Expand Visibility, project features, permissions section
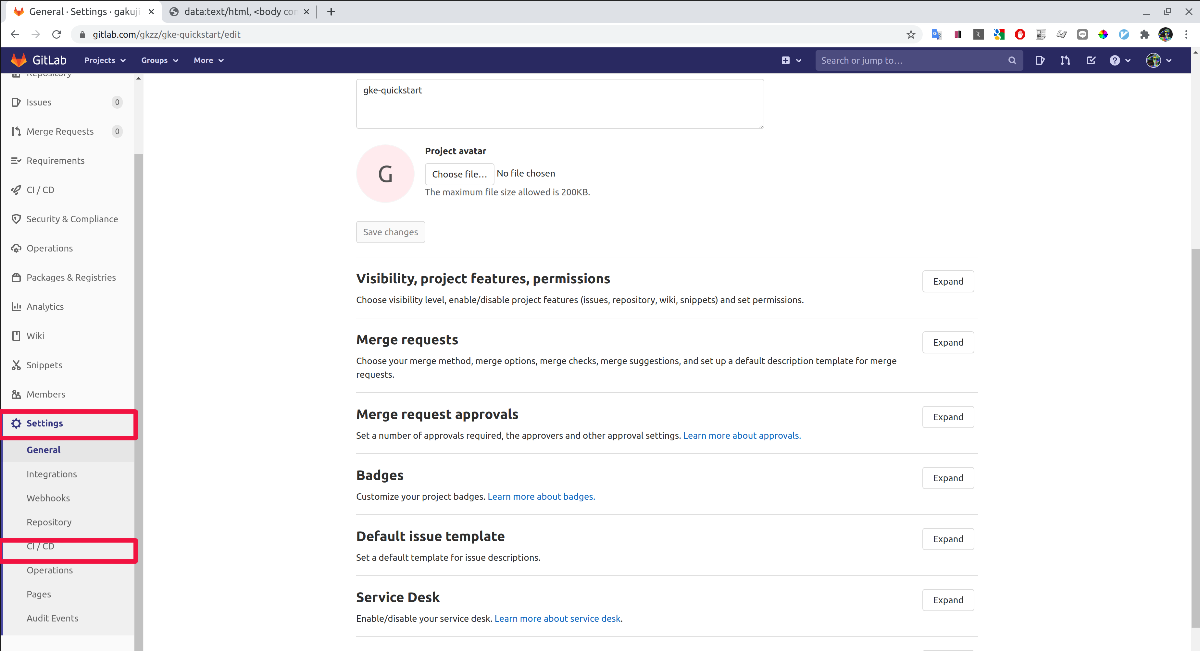 pos(948,281)
